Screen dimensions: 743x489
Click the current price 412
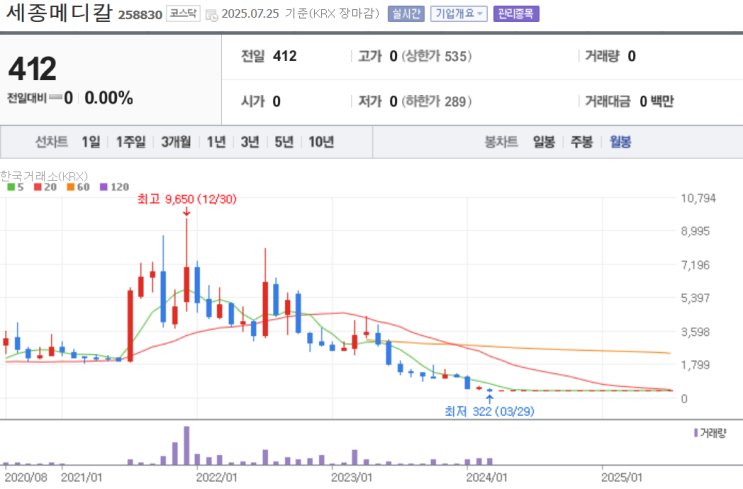[32, 69]
